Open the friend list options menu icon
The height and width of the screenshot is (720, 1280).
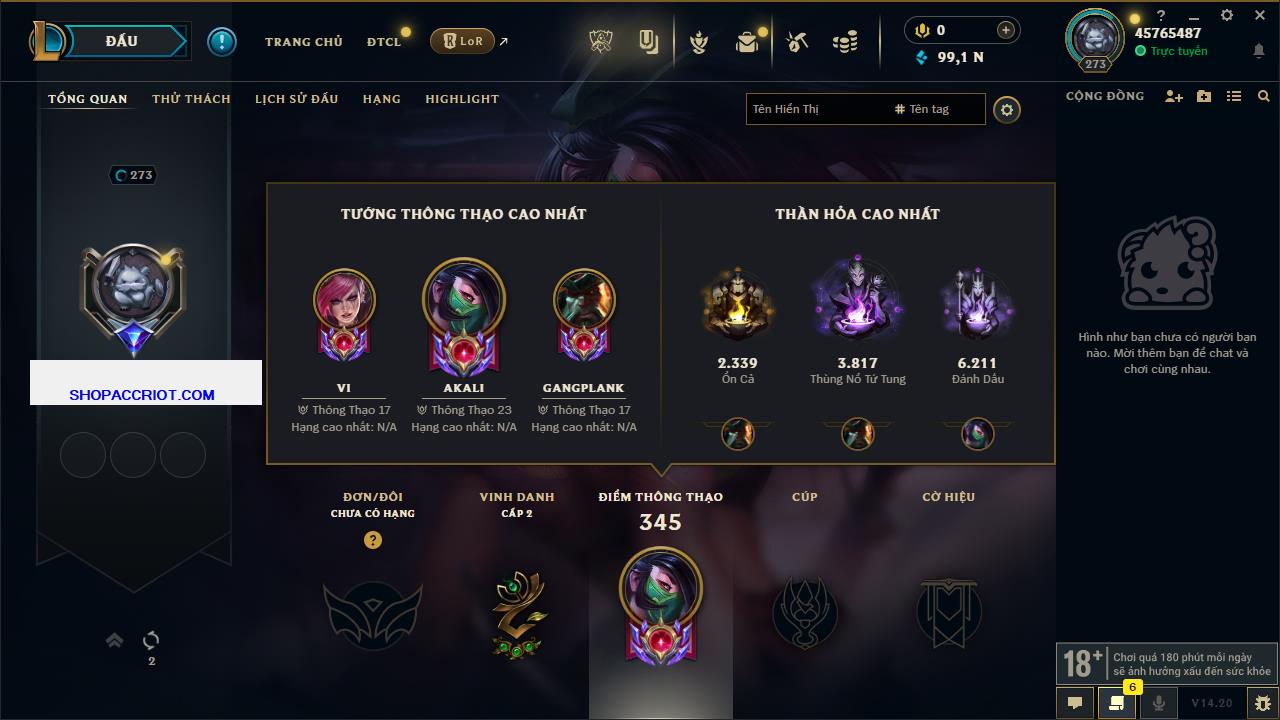pos(1234,96)
